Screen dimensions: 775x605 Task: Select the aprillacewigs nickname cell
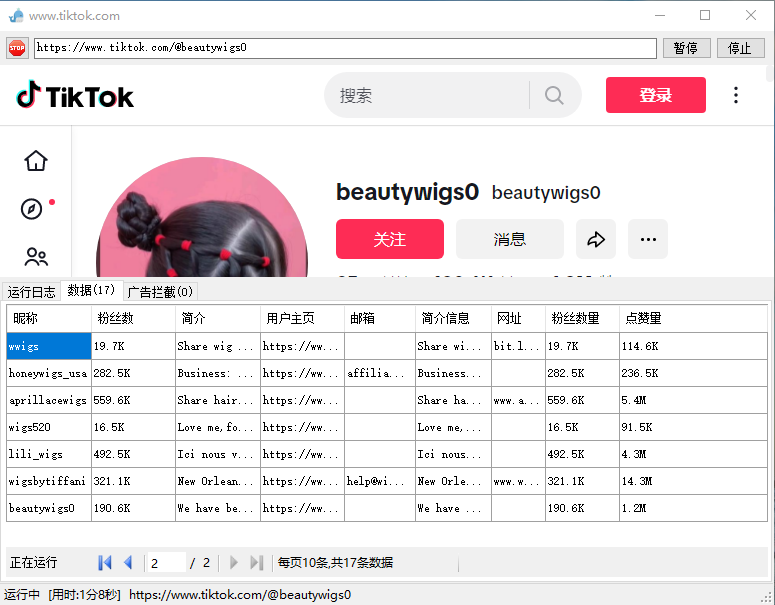[x=49, y=400]
